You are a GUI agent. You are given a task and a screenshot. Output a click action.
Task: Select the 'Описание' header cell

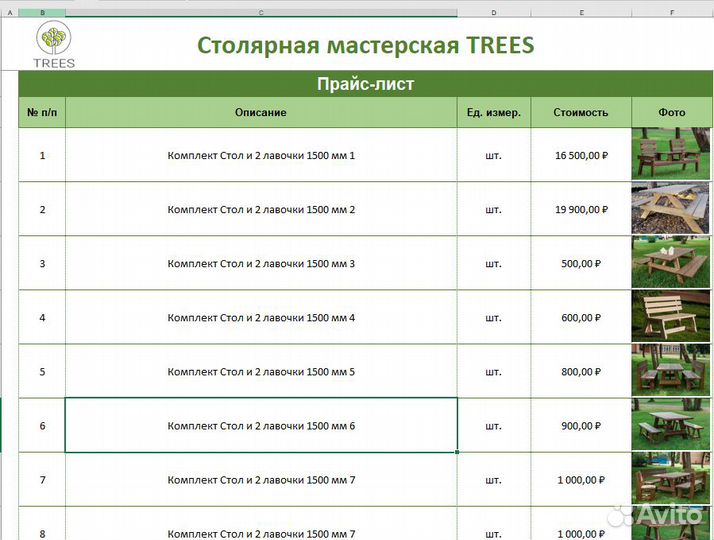261,113
